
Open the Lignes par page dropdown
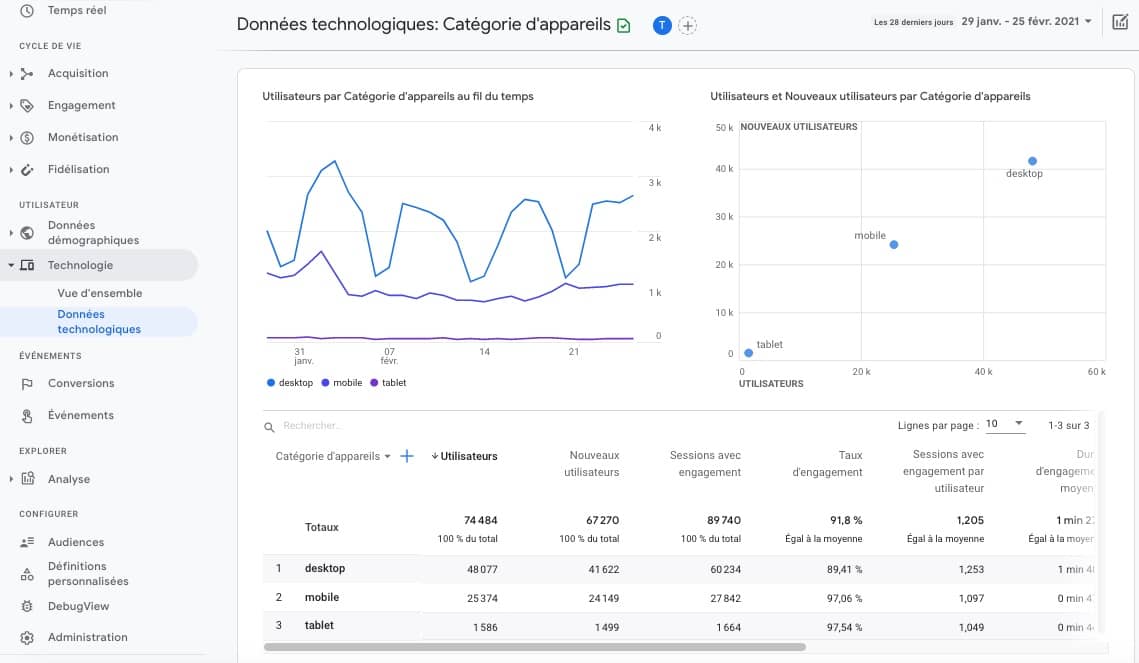pos(1006,422)
